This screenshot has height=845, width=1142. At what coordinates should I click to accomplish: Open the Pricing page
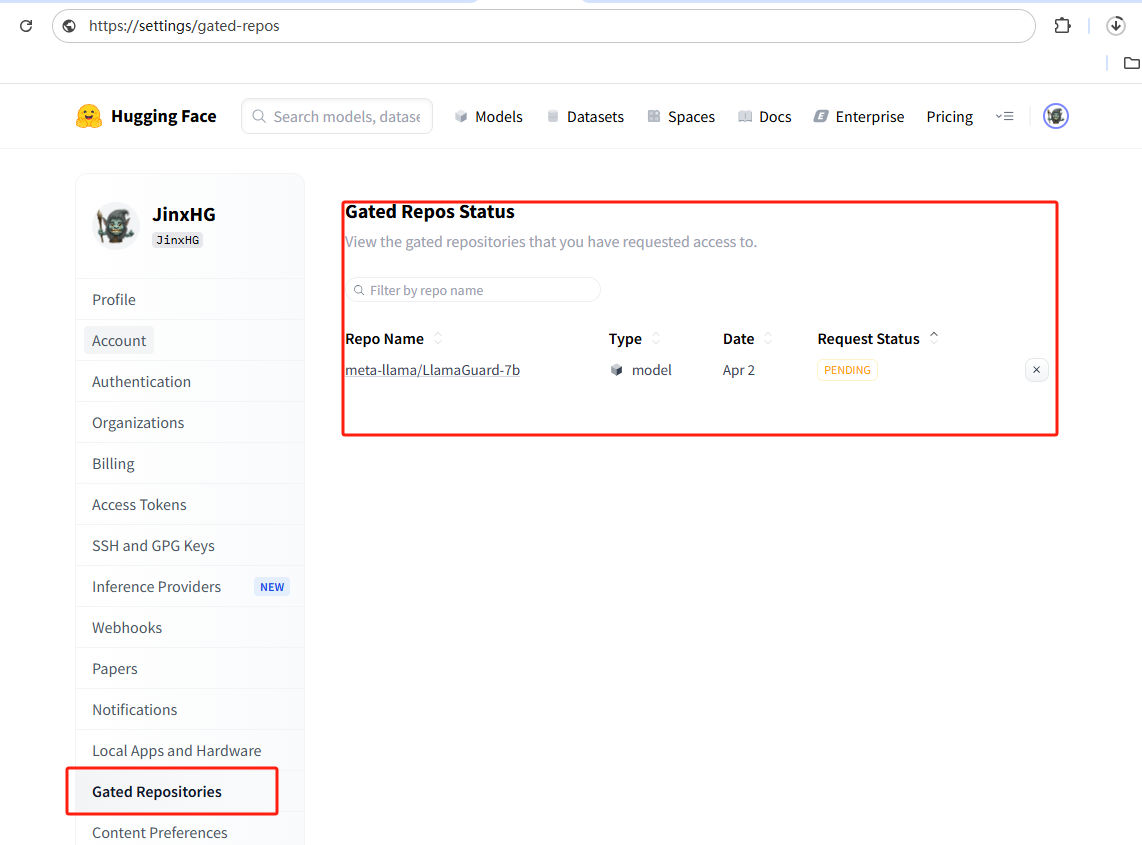[949, 117]
